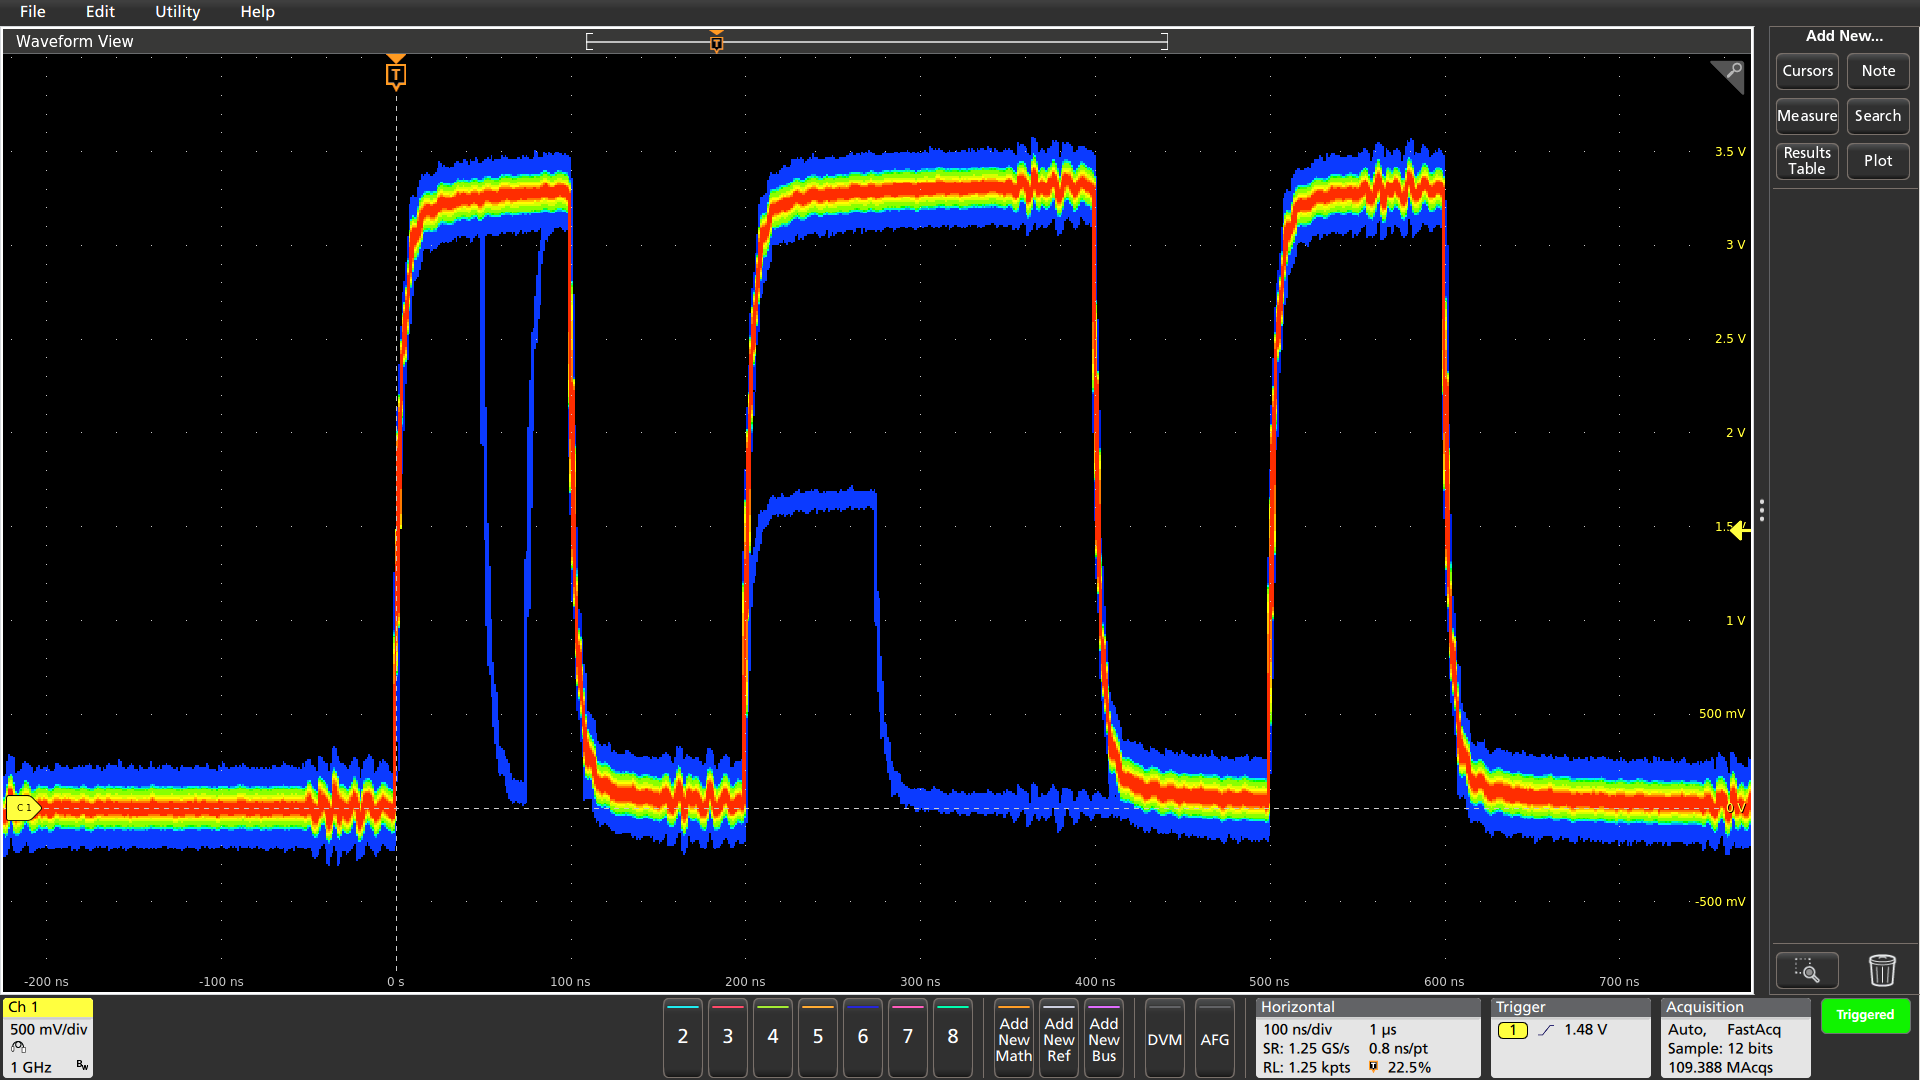Click the trigger position T marker
The width and height of the screenshot is (1920, 1080).
point(396,75)
